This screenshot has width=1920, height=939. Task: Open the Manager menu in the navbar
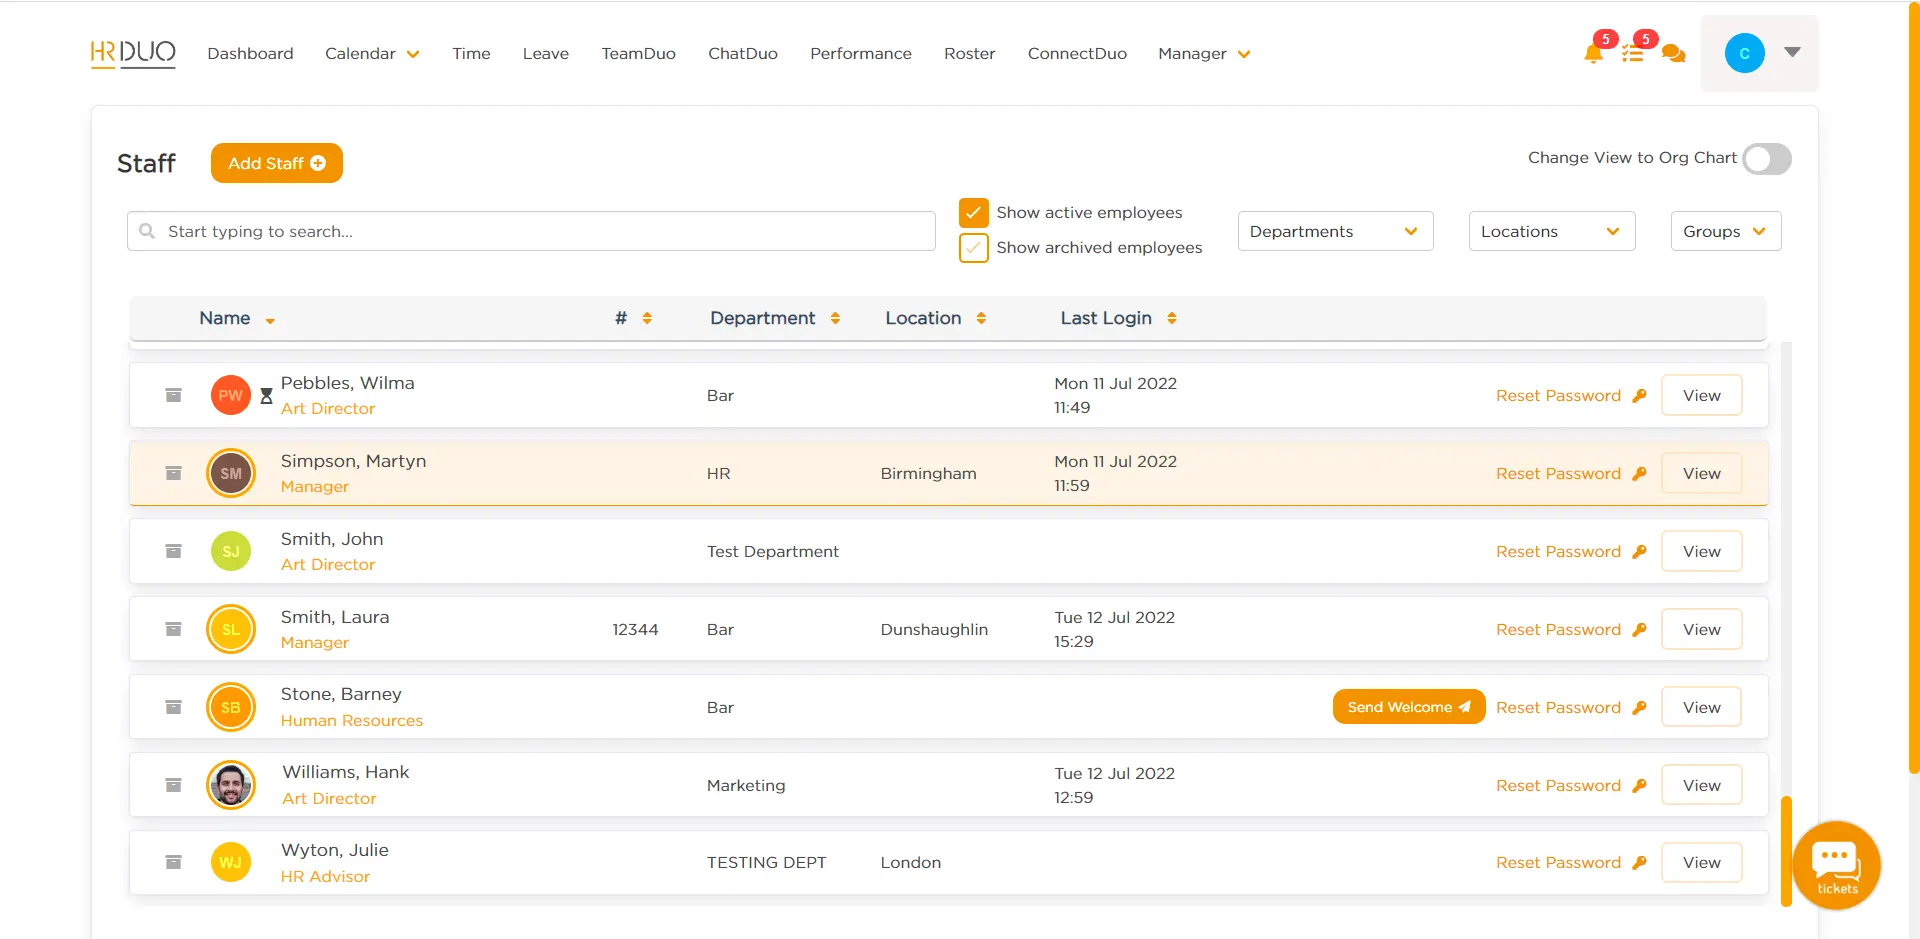[x=1203, y=54]
